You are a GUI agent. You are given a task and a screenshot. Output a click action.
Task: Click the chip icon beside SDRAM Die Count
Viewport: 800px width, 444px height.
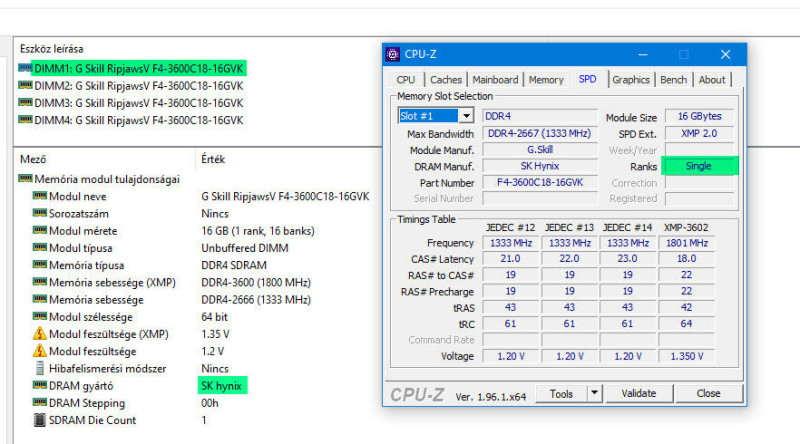coord(39,420)
